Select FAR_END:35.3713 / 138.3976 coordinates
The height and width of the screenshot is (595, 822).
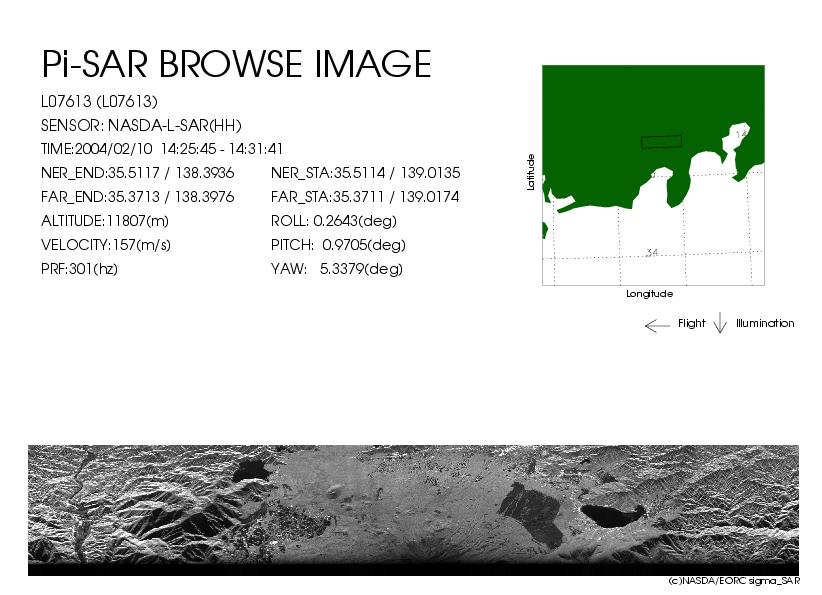pos(137,197)
